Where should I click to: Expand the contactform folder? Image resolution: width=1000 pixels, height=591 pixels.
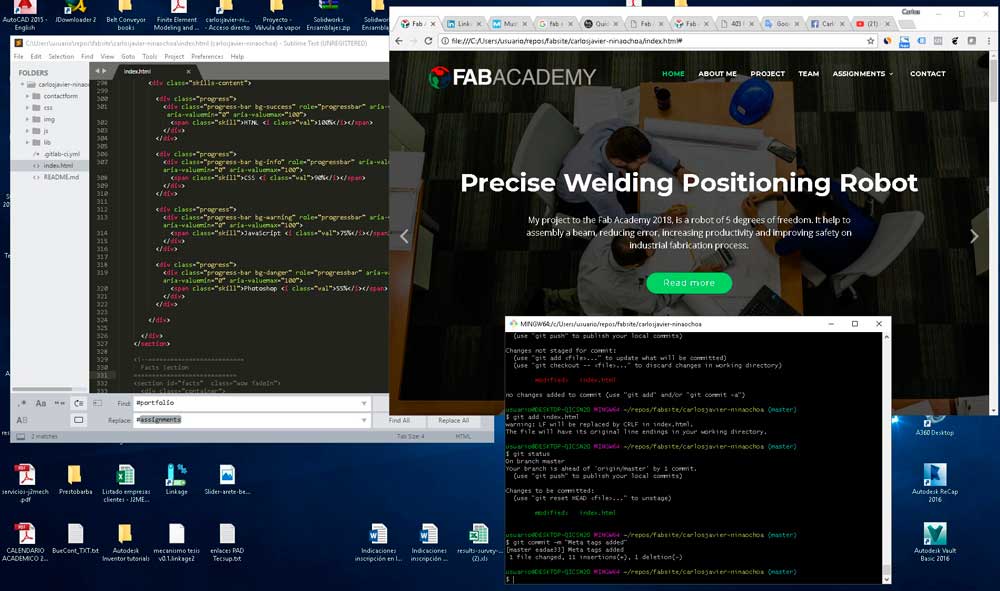click(27, 96)
